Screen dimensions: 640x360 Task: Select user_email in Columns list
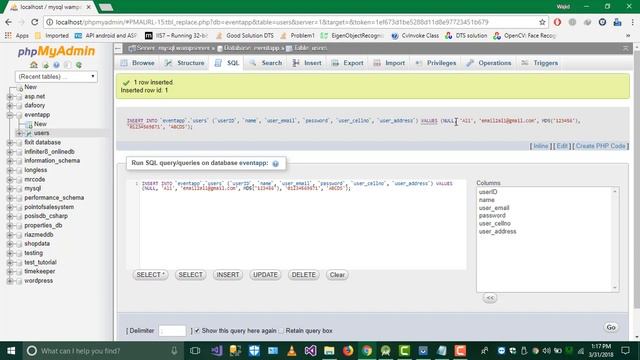click(494, 208)
